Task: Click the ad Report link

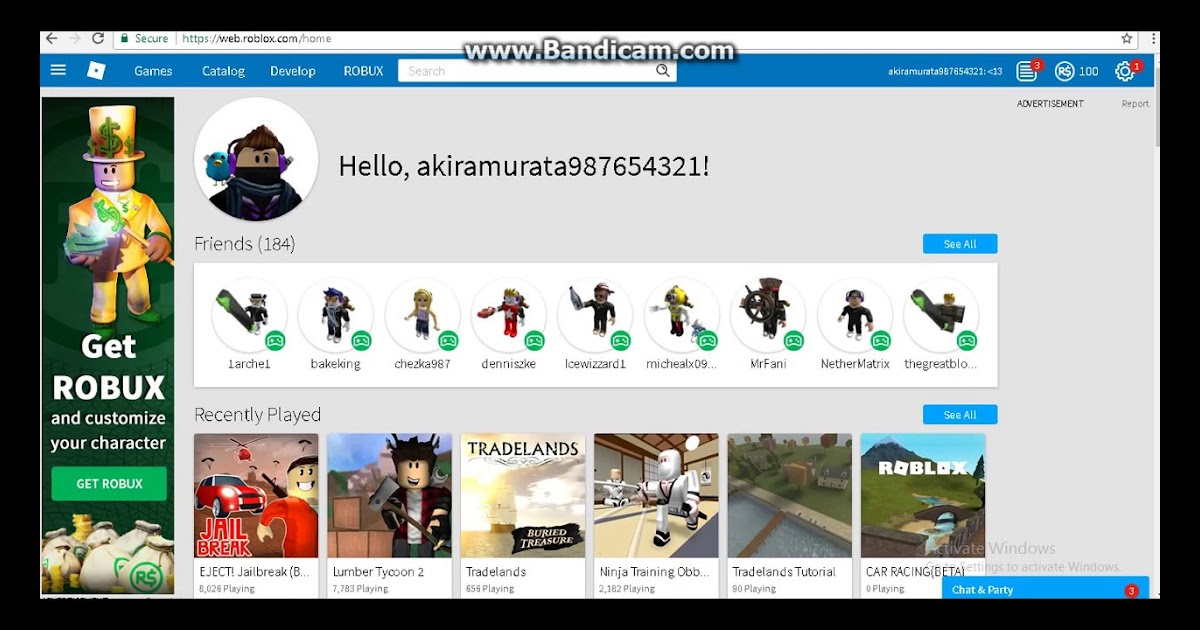Action: [1135, 104]
